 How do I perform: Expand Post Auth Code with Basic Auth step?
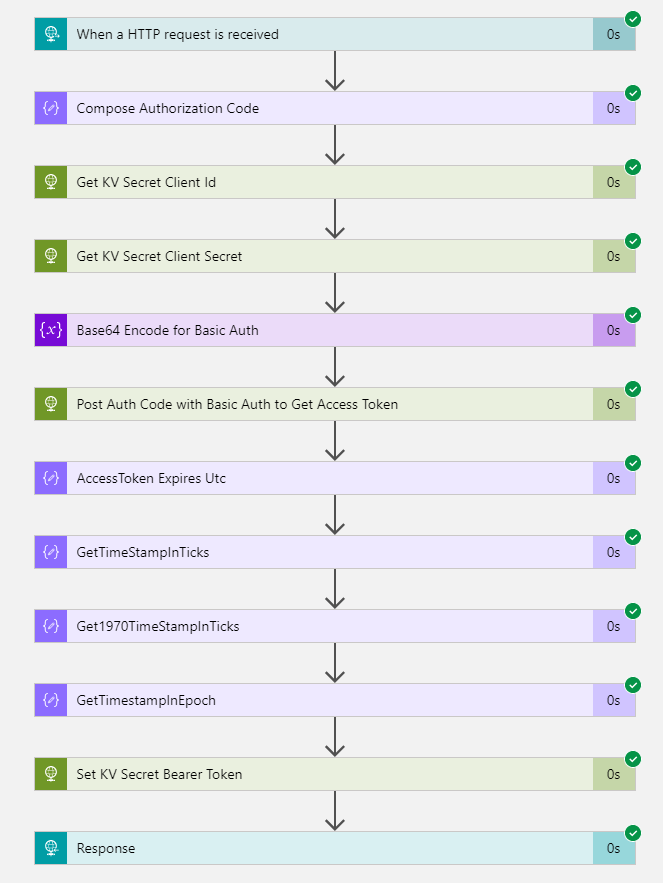tap(335, 404)
